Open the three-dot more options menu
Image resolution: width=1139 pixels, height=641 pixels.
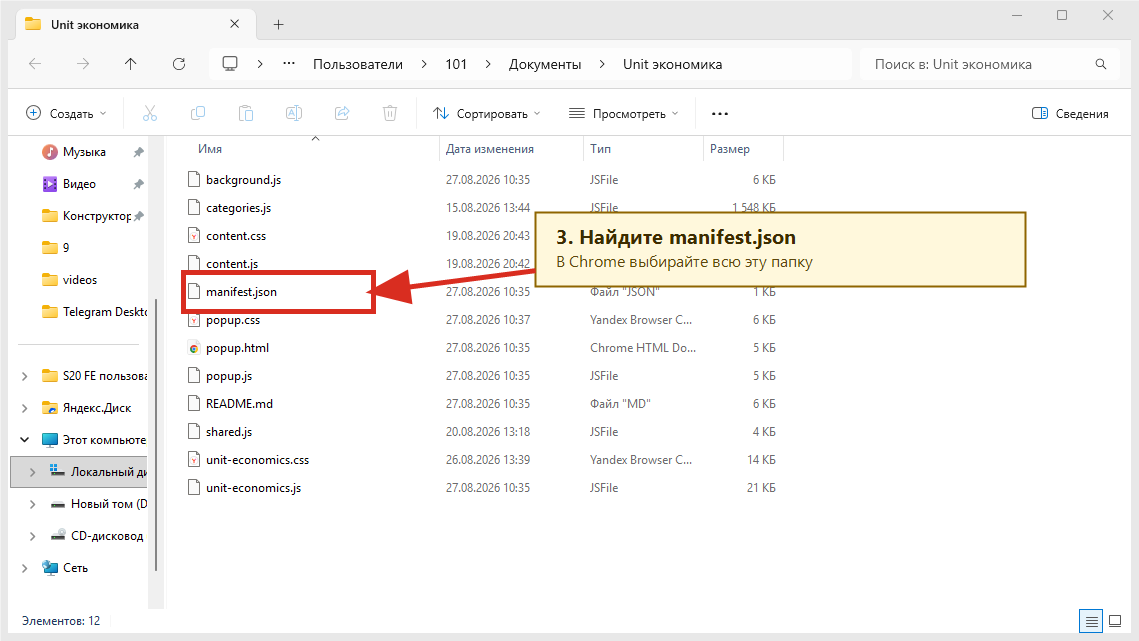720,113
